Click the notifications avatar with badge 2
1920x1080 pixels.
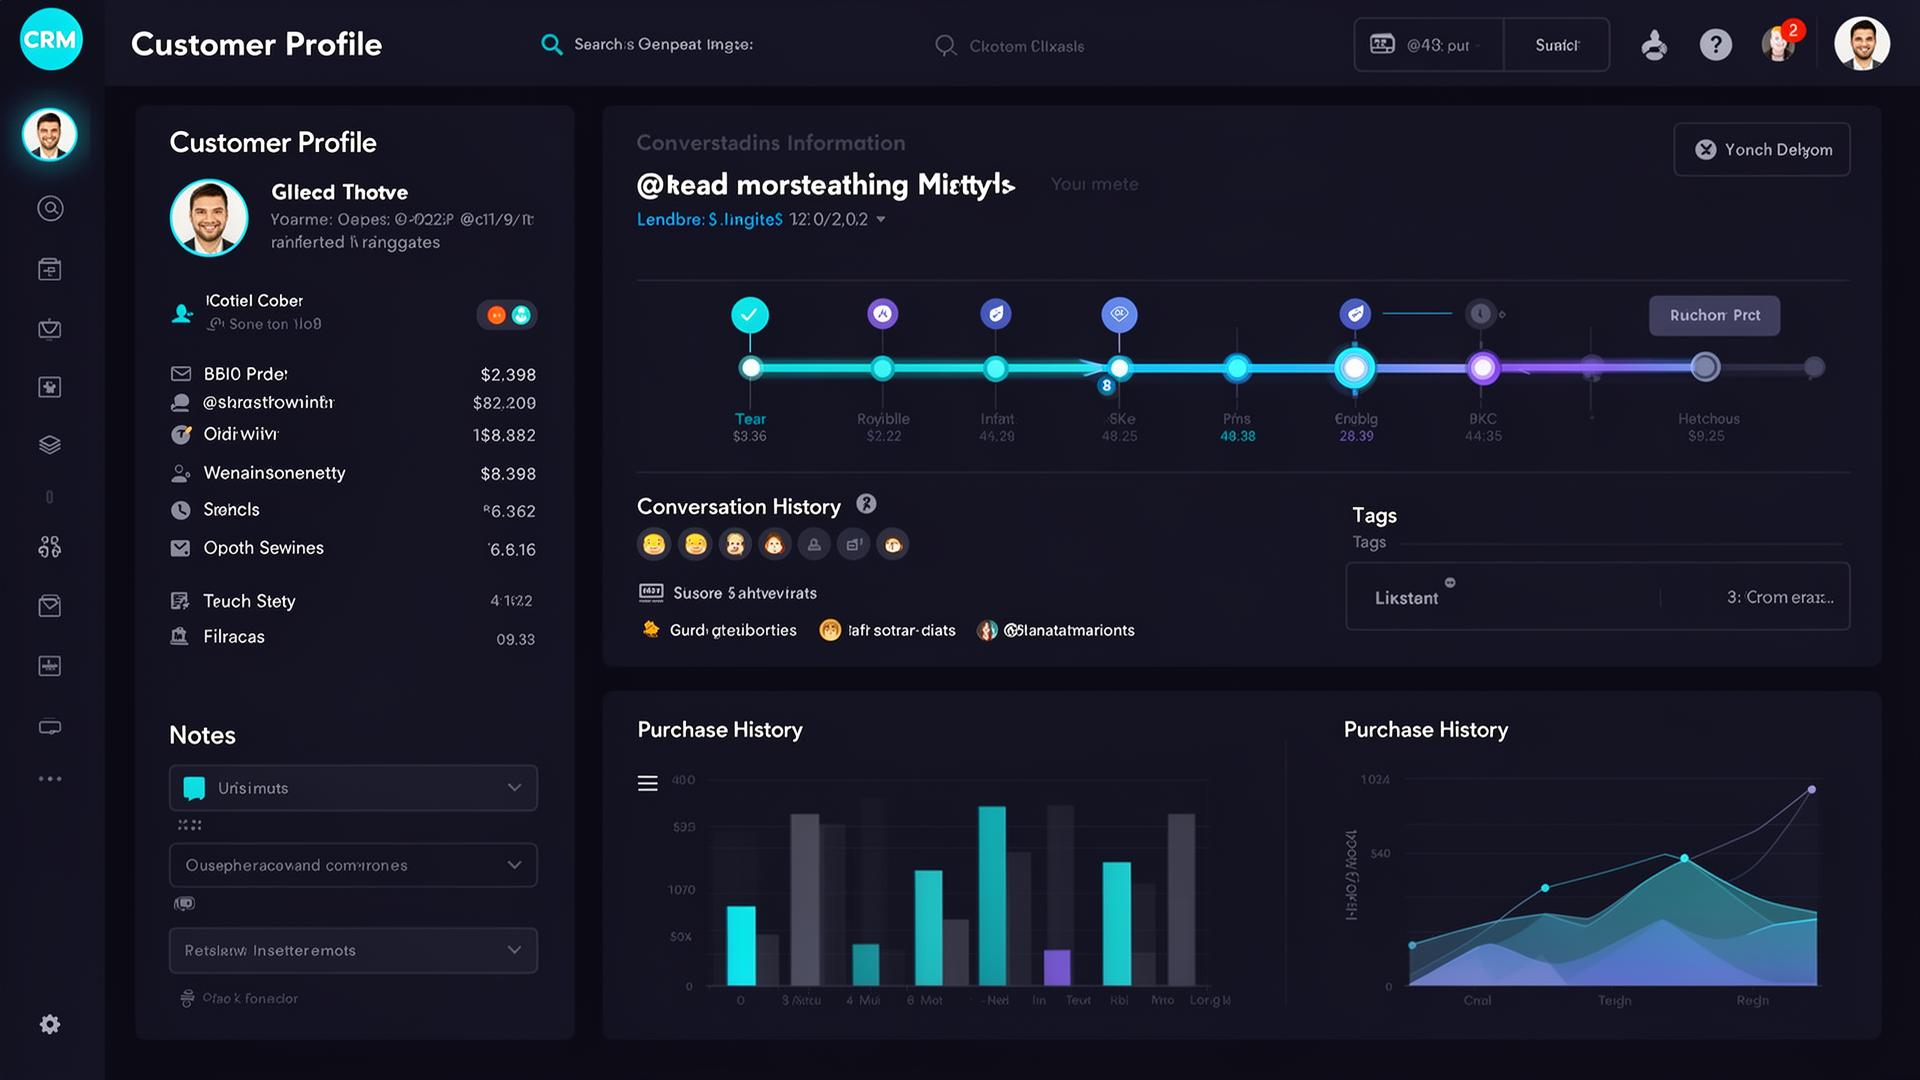pos(1780,44)
